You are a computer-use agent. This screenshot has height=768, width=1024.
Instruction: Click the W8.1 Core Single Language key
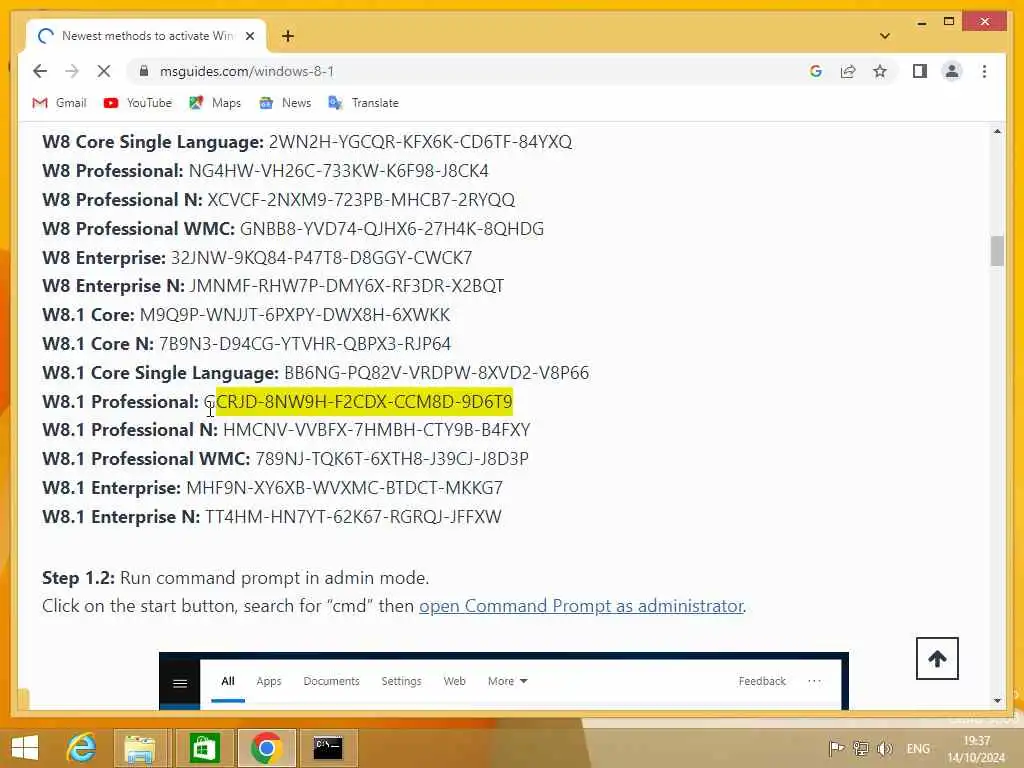(436, 372)
